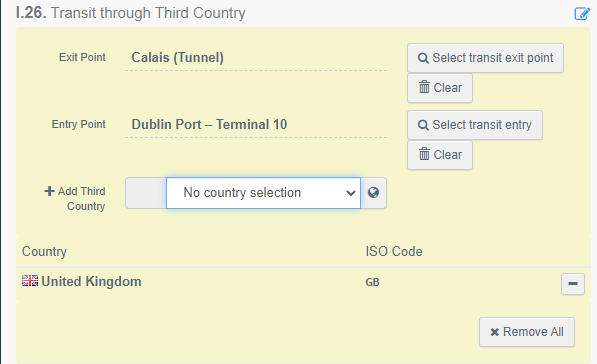
Task: Click the trash Clear button for Entry Point
Action: tap(440, 155)
